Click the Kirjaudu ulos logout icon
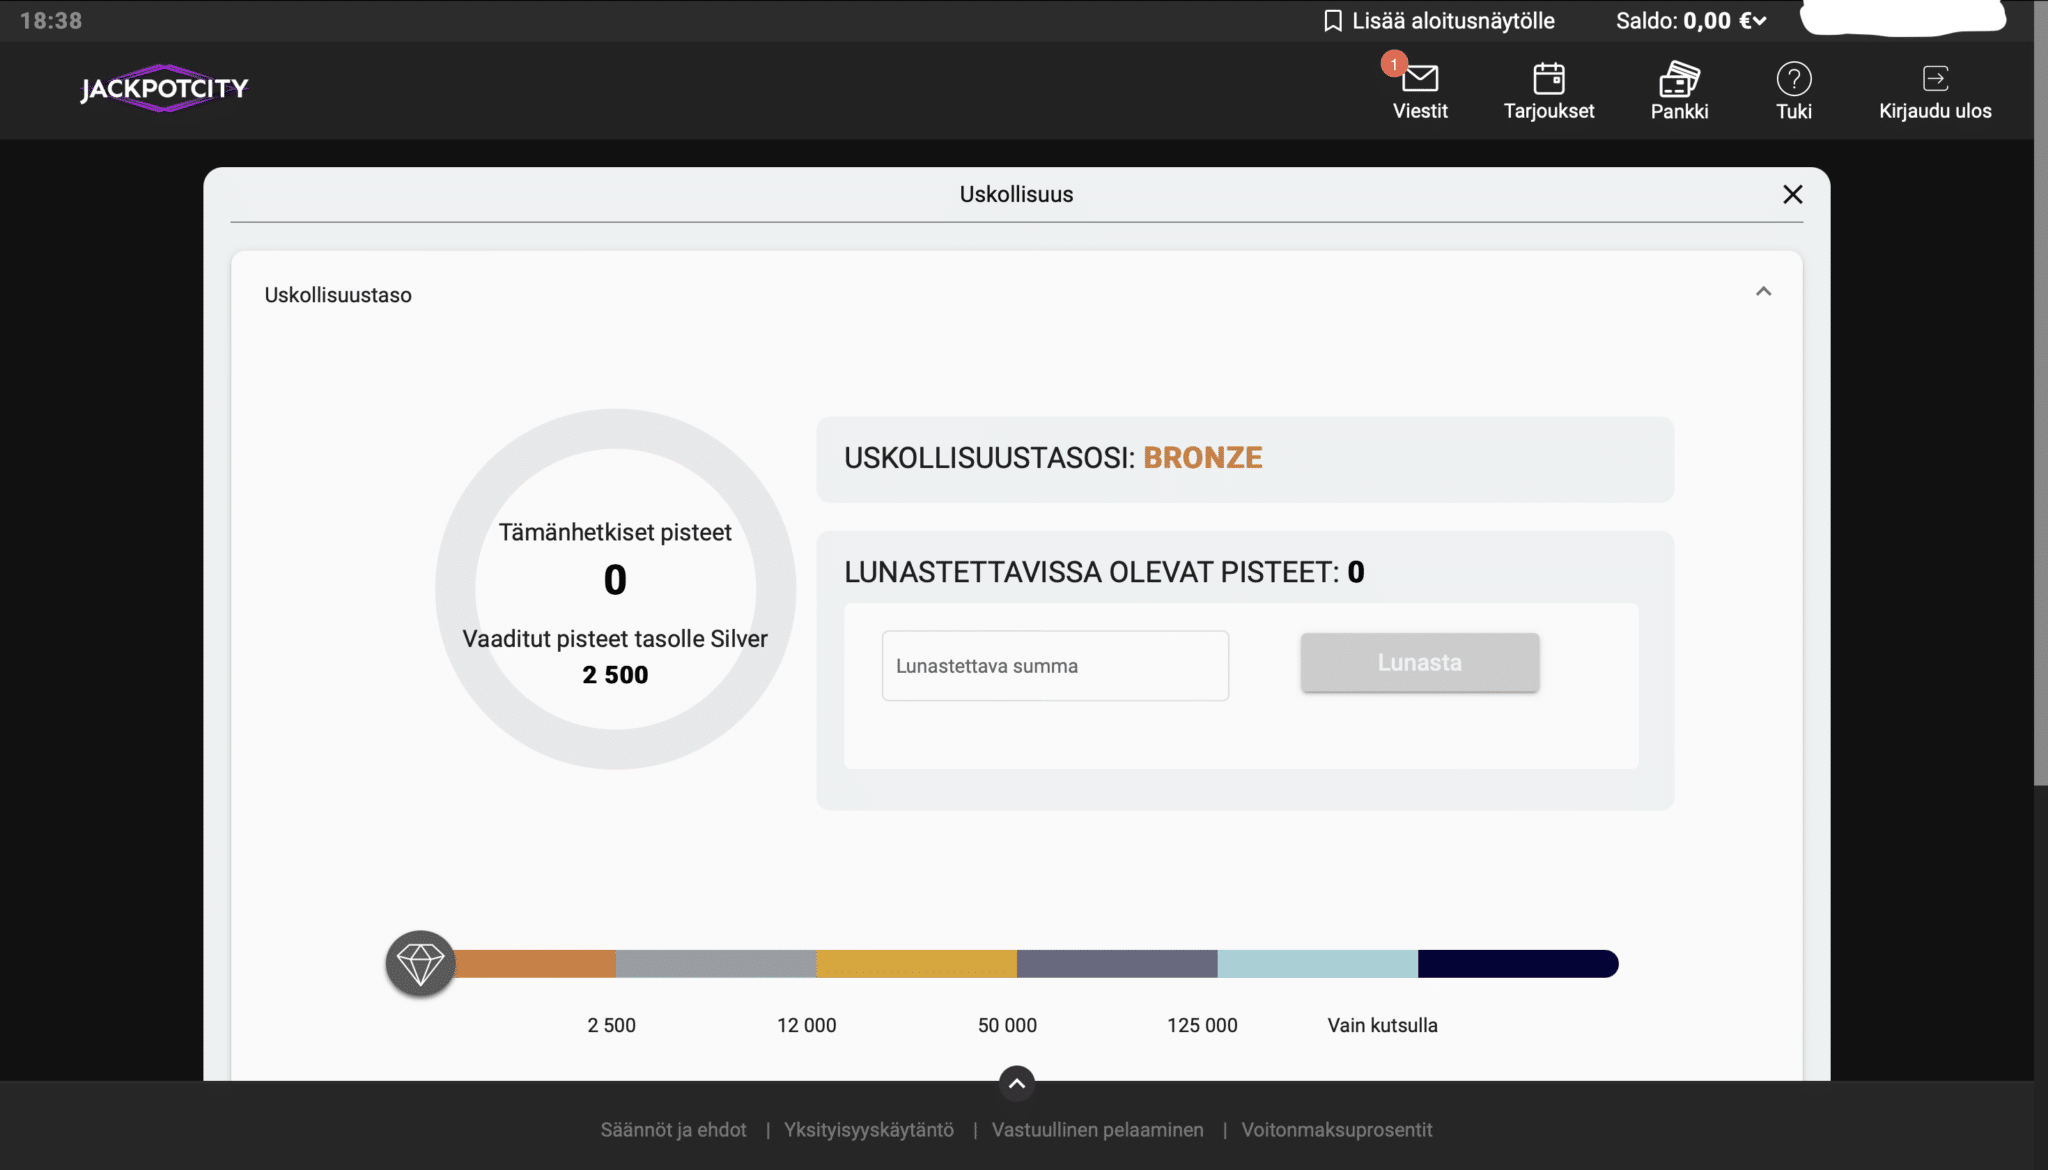This screenshot has height=1170, width=2048. pos(1935,78)
